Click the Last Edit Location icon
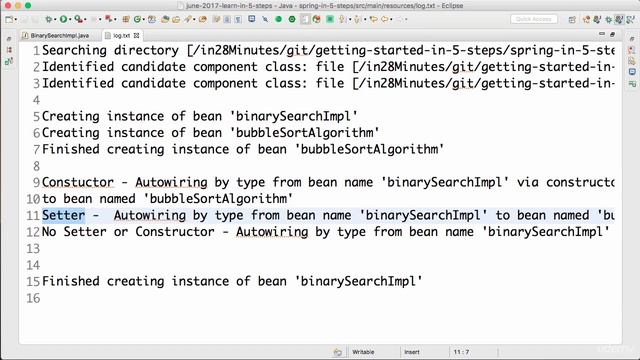 (x=373, y=19)
